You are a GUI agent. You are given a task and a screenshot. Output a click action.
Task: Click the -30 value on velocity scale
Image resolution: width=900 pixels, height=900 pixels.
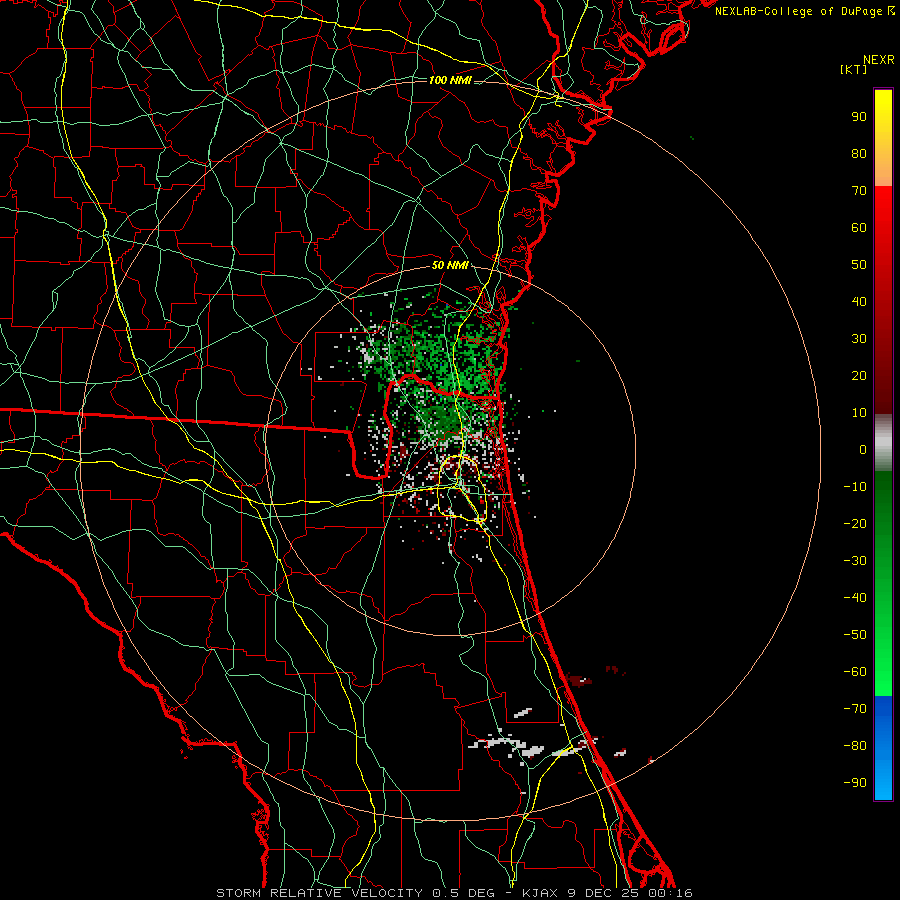pyautogui.click(x=855, y=561)
